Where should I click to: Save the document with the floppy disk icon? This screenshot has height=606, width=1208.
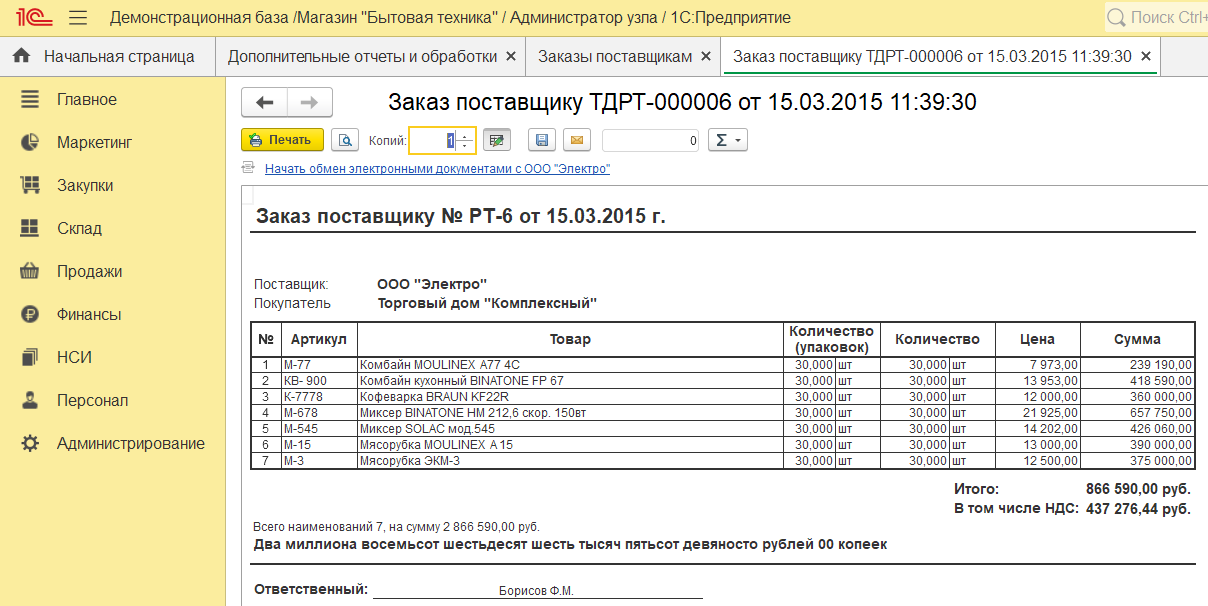click(542, 140)
